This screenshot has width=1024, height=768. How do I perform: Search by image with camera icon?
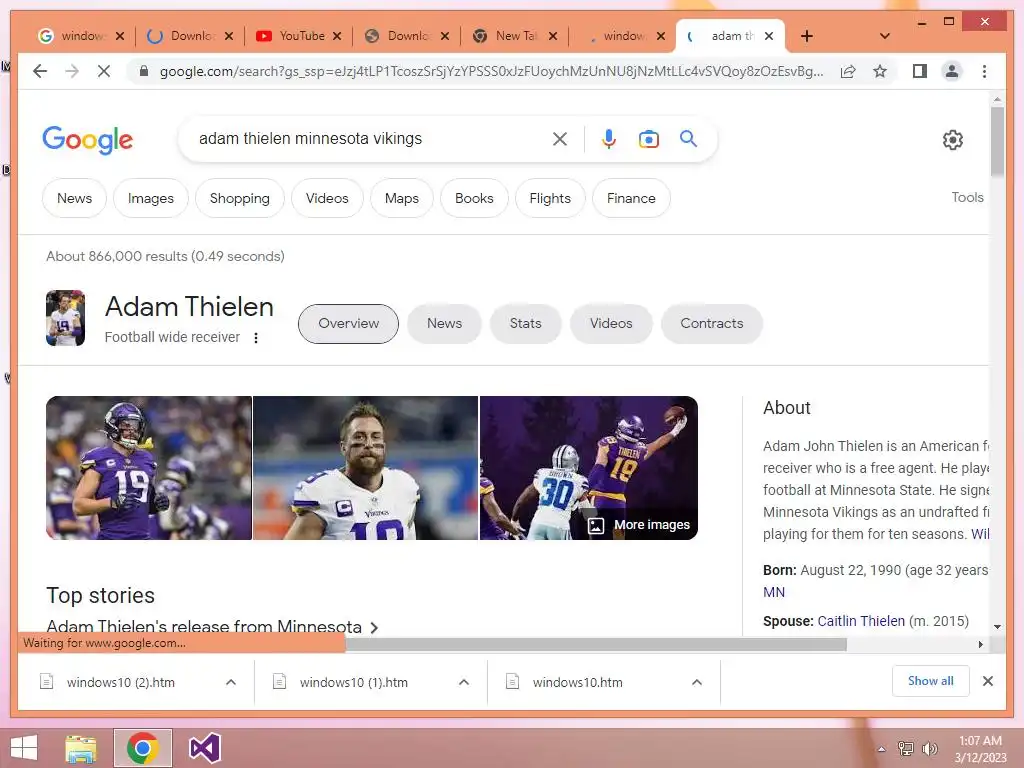tap(648, 138)
